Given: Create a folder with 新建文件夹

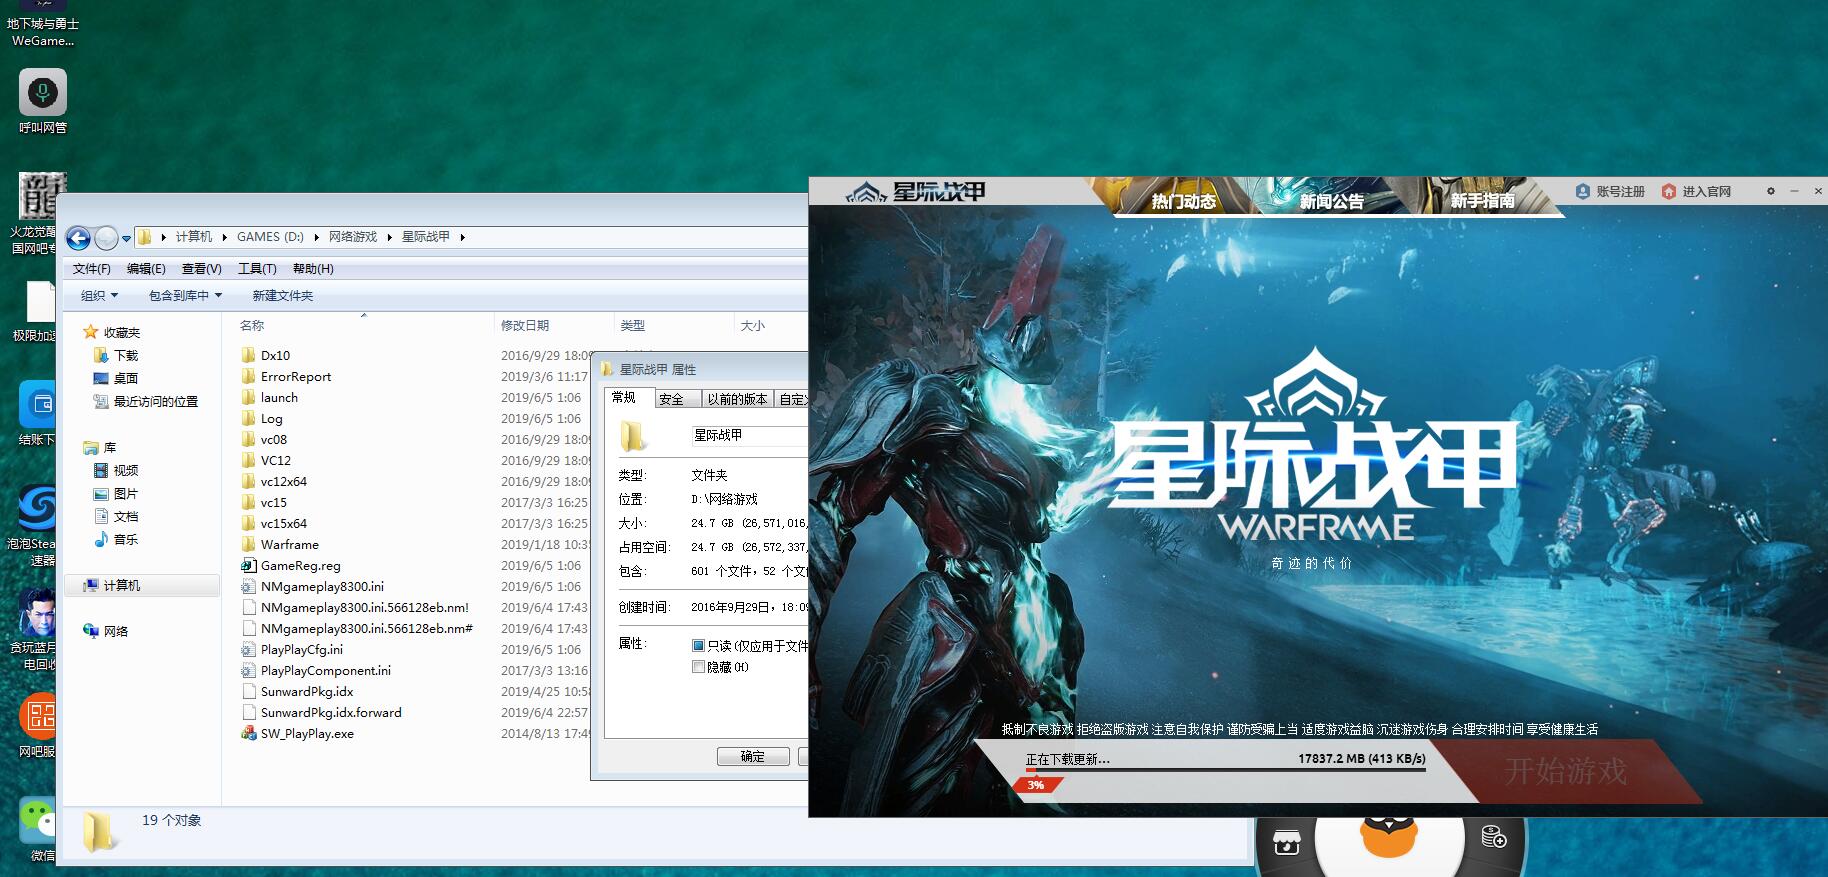Looking at the screenshot, I should point(283,295).
